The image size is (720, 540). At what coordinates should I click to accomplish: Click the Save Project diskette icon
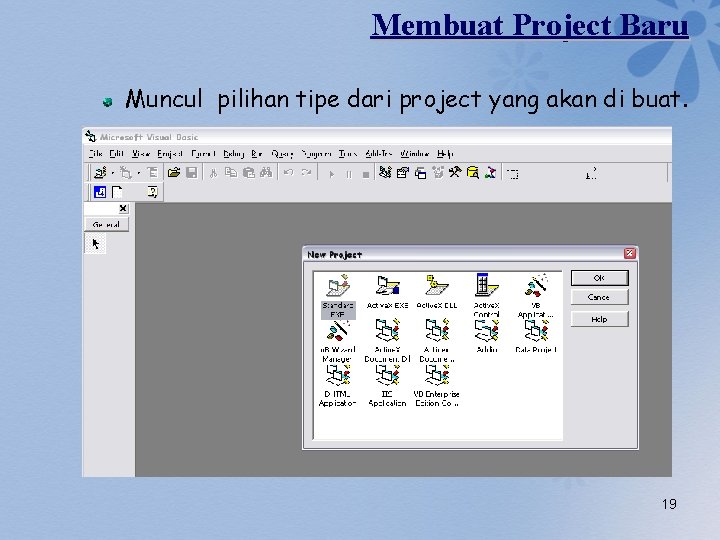(191, 173)
